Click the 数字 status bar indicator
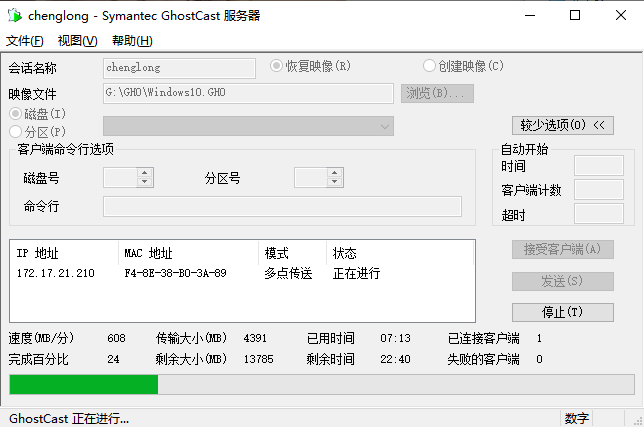This screenshot has width=644, height=427. (577, 419)
